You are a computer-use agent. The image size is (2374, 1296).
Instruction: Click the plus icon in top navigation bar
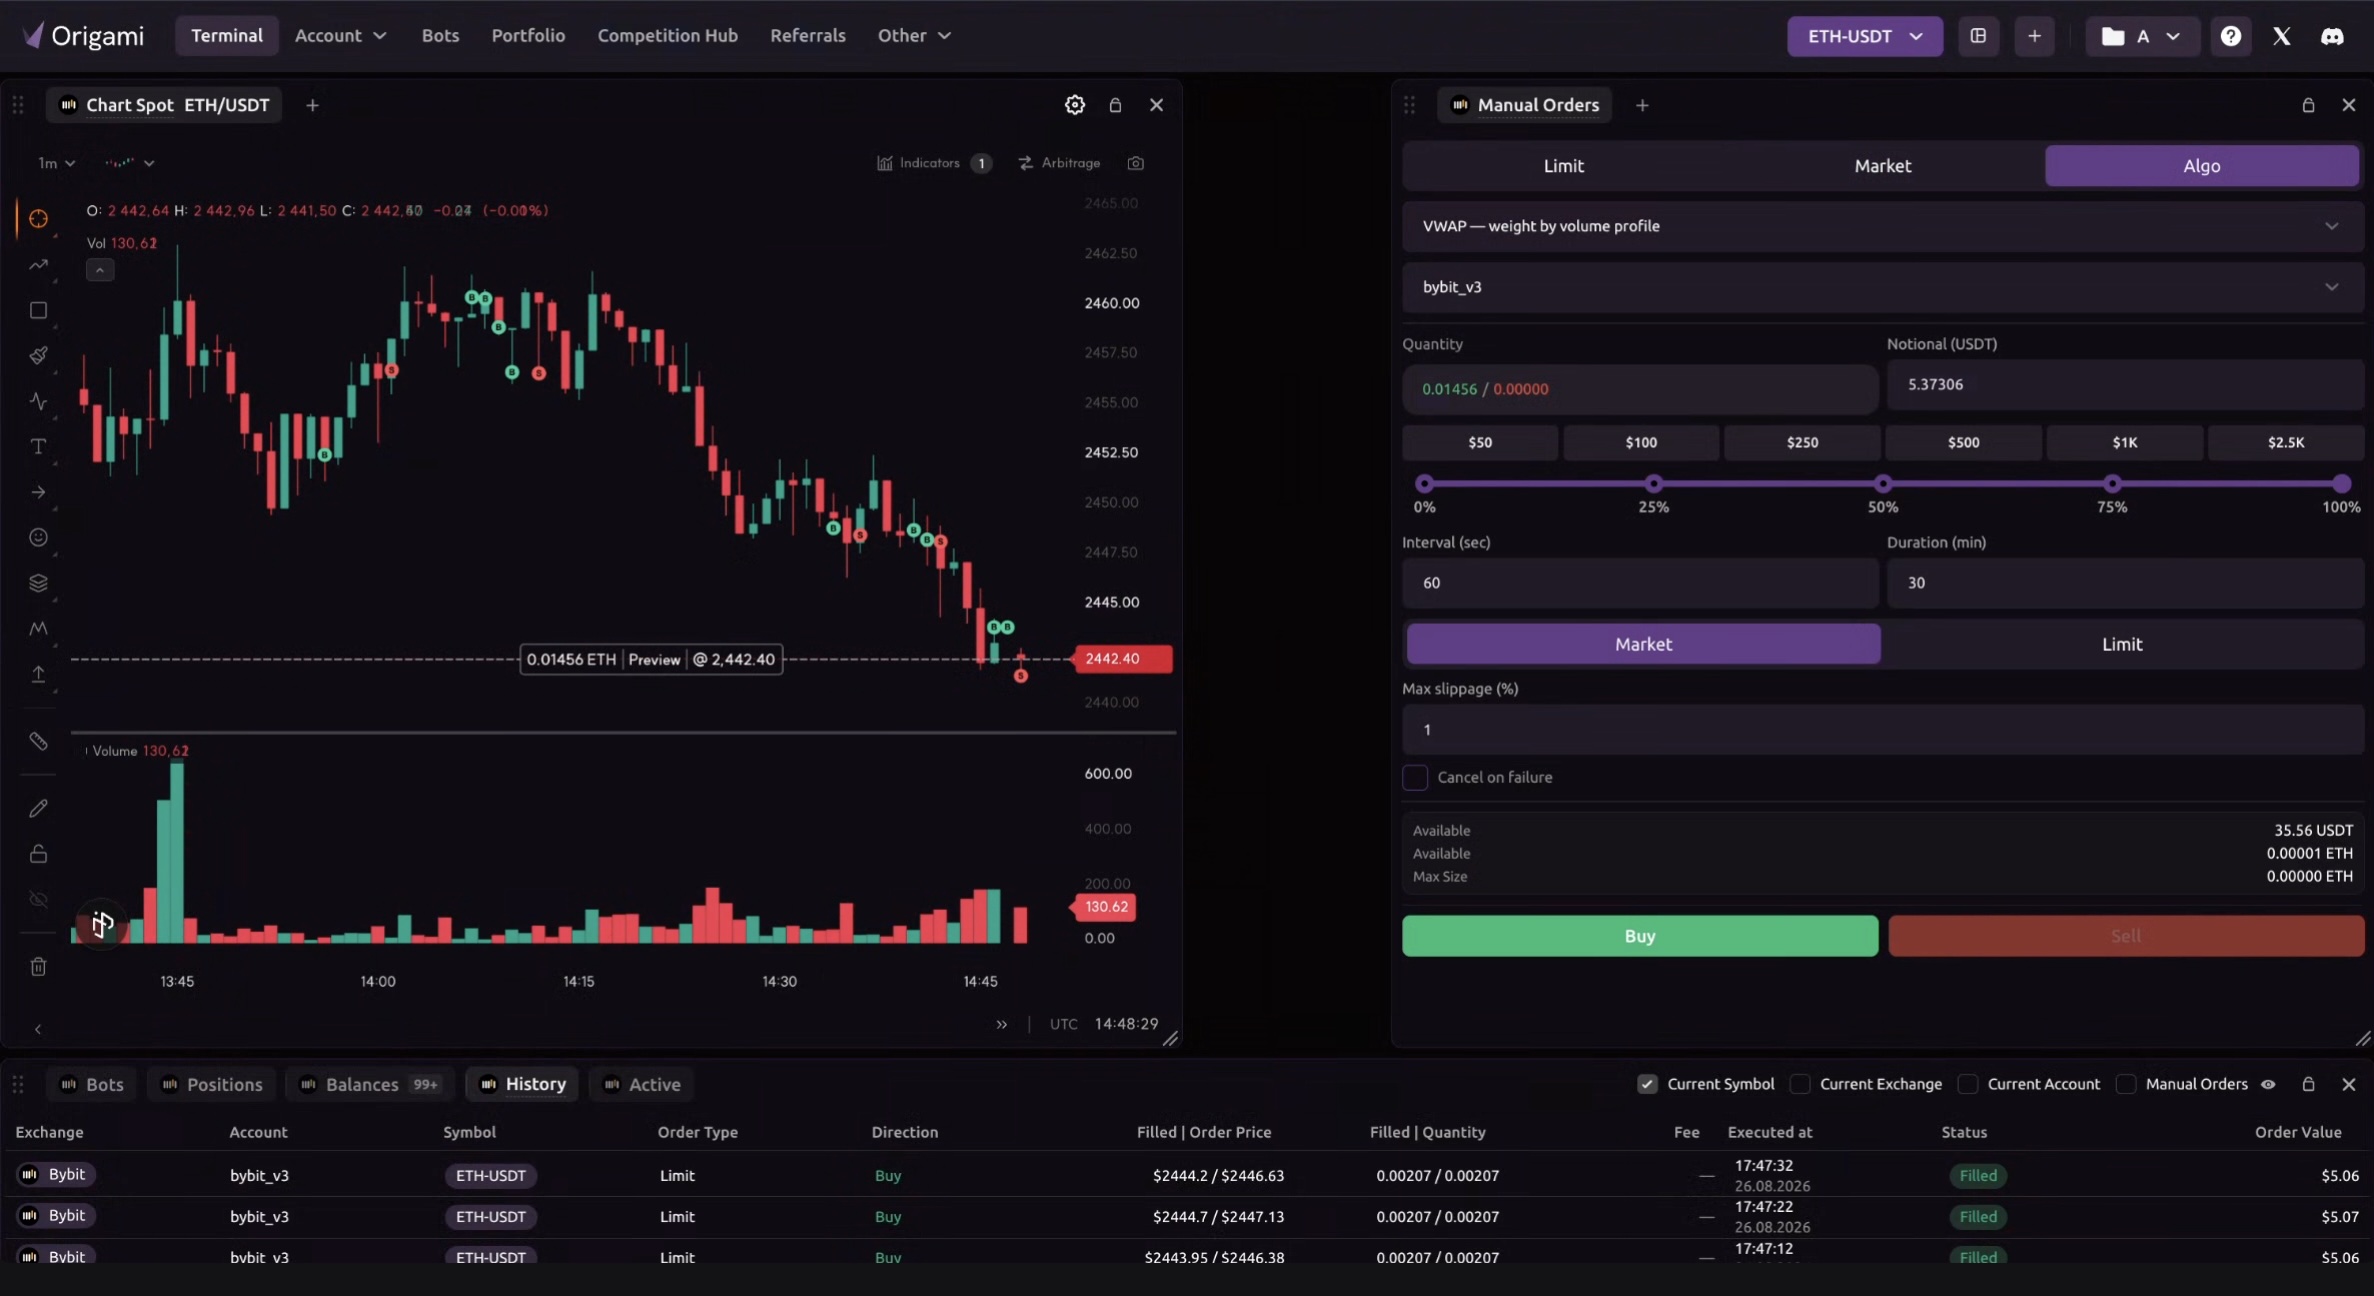2034,36
